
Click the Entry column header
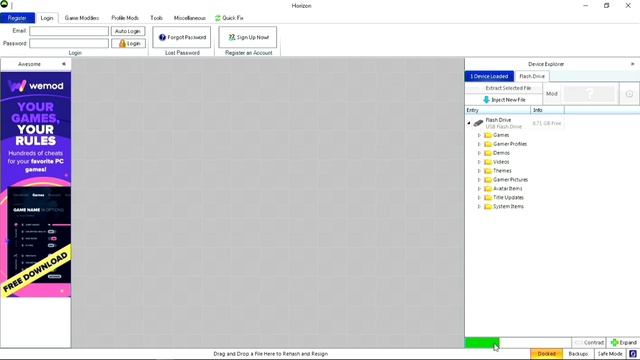tap(498, 110)
